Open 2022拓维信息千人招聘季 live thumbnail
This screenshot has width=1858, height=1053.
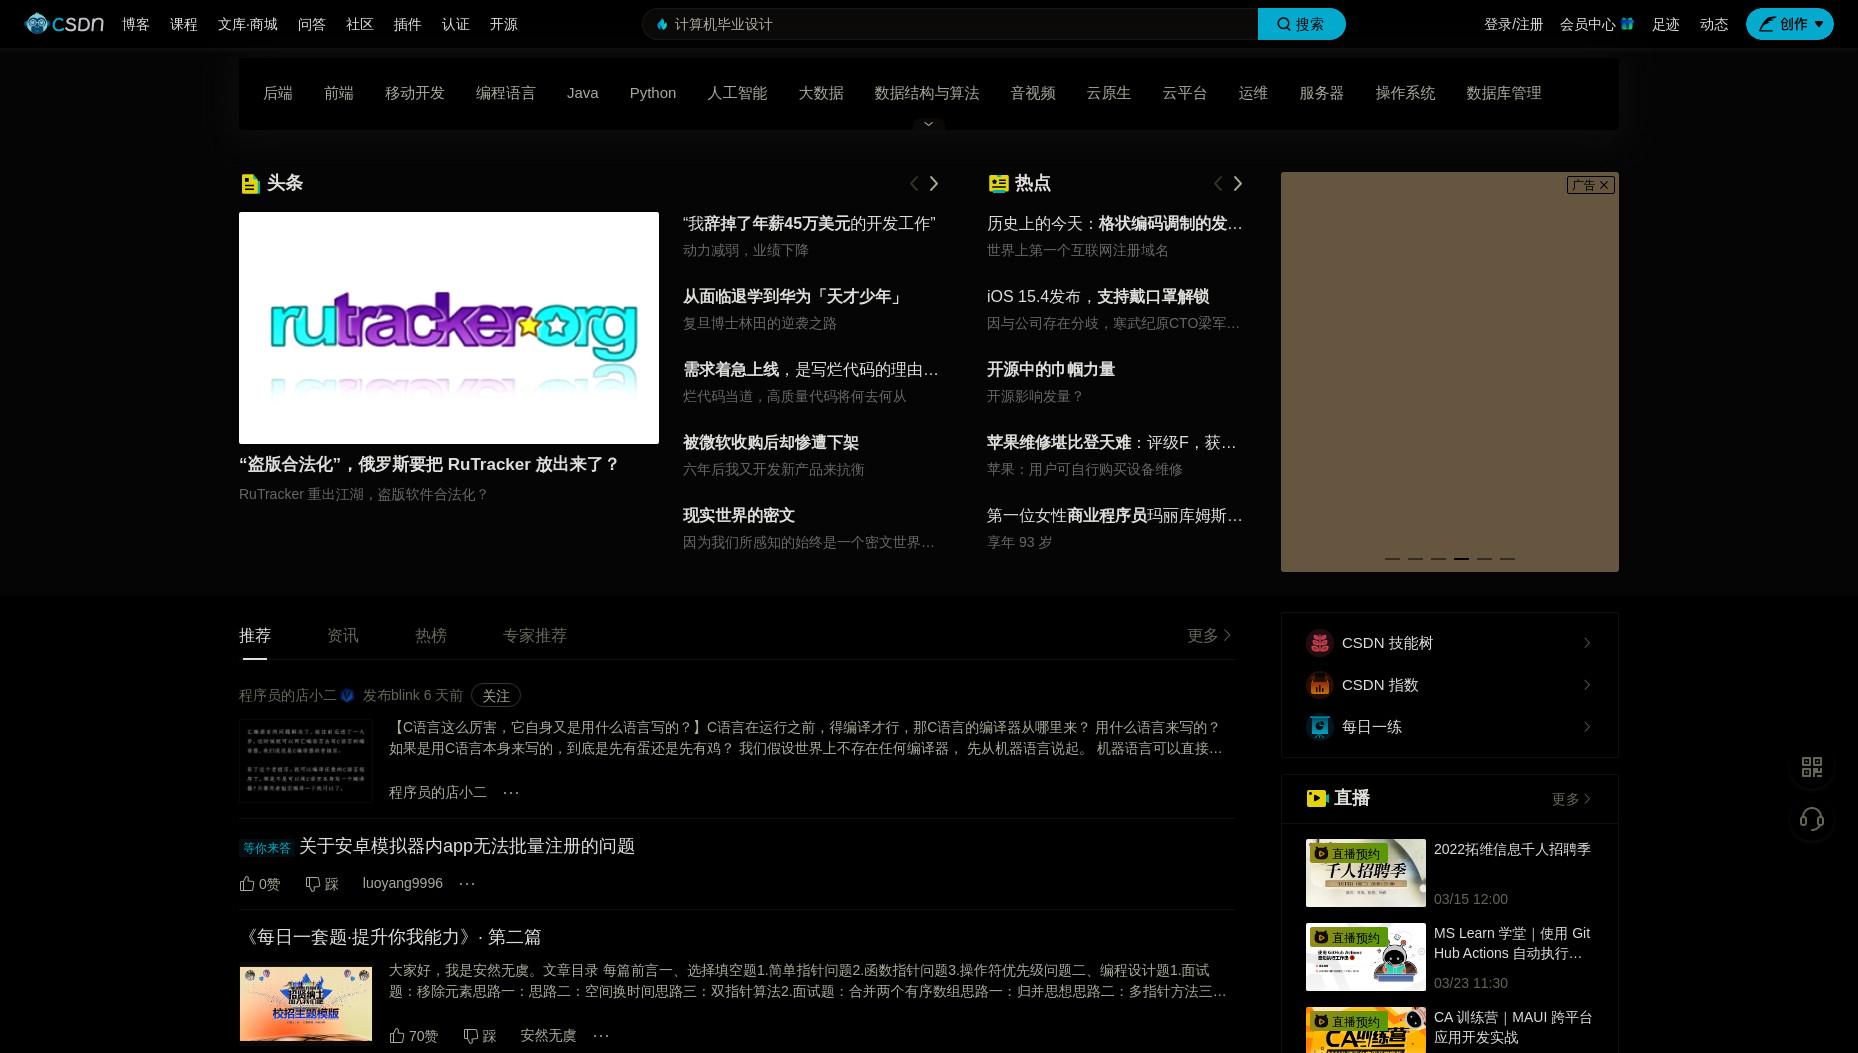pyautogui.click(x=1366, y=873)
